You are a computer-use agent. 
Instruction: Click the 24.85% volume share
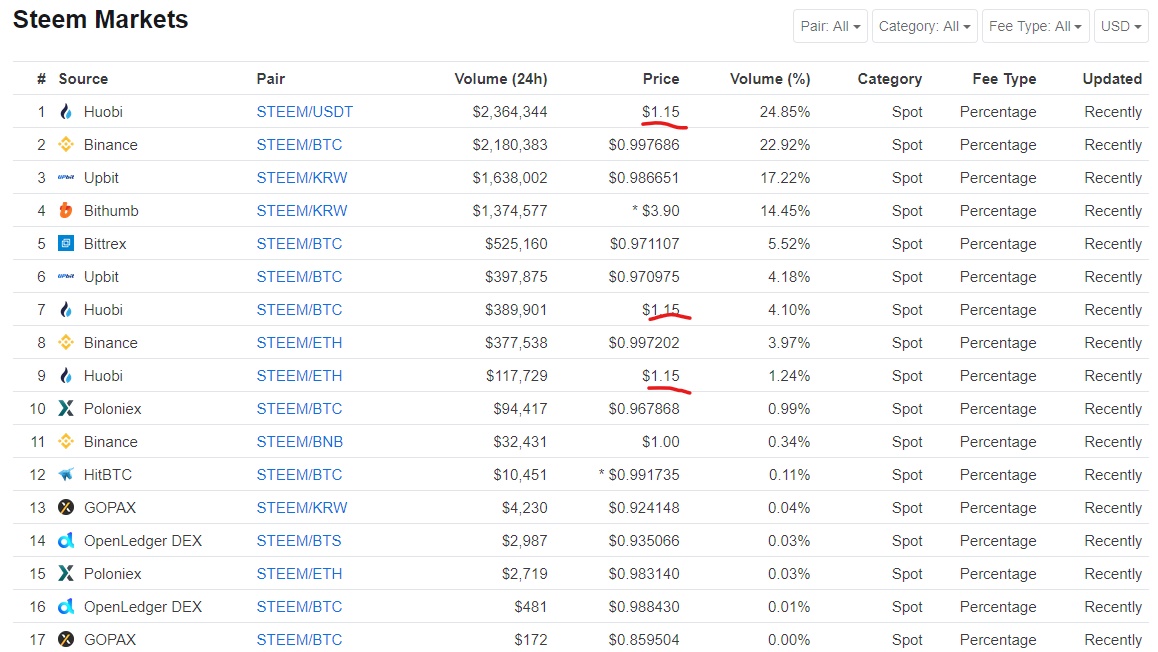pyautogui.click(x=784, y=111)
